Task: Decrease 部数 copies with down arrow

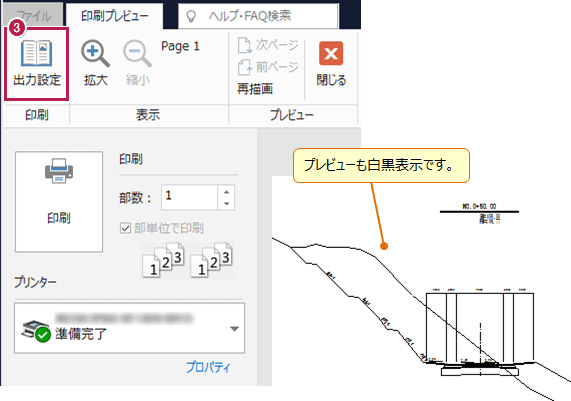Action: pos(227,204)
